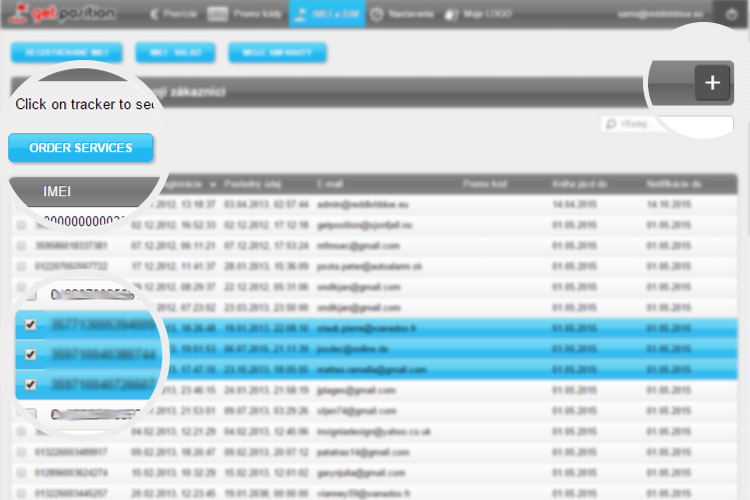Click the MOJE SIM KARTY button
The width and height of the screenshot is (750, 500).
pos(277,52)
